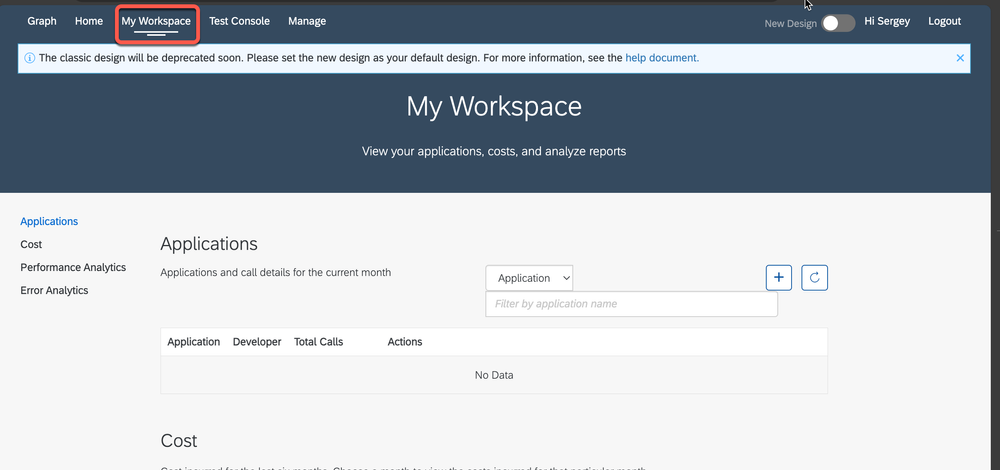
Task: Select Applications in the side navigation
Action: (49, 222)
